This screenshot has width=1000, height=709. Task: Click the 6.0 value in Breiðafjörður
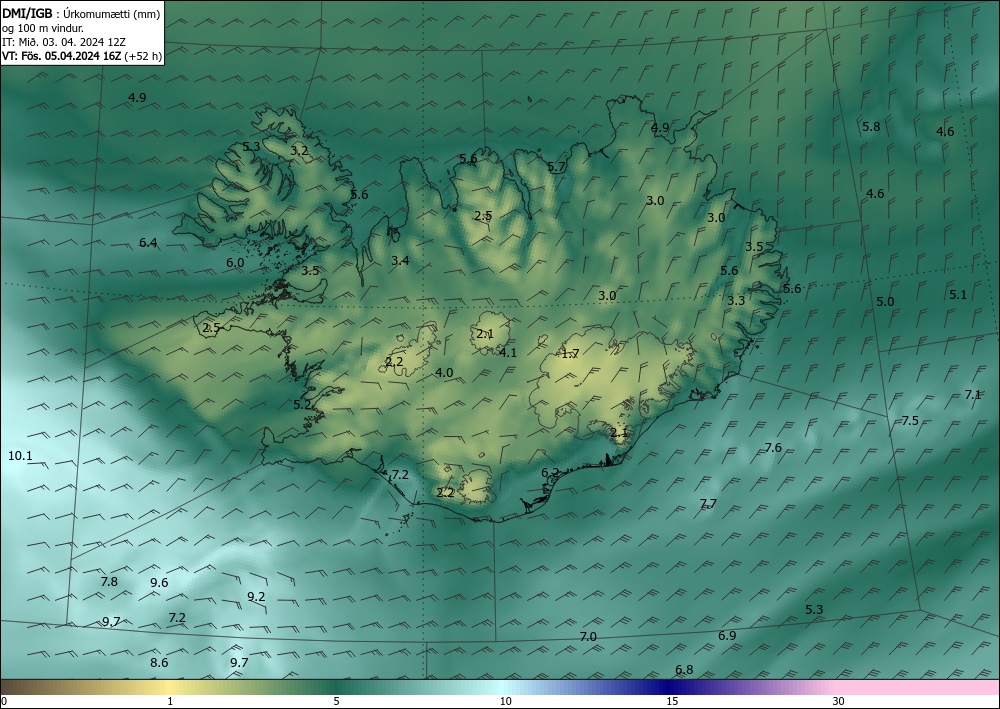pyautogui.click(x=235, y=263)
